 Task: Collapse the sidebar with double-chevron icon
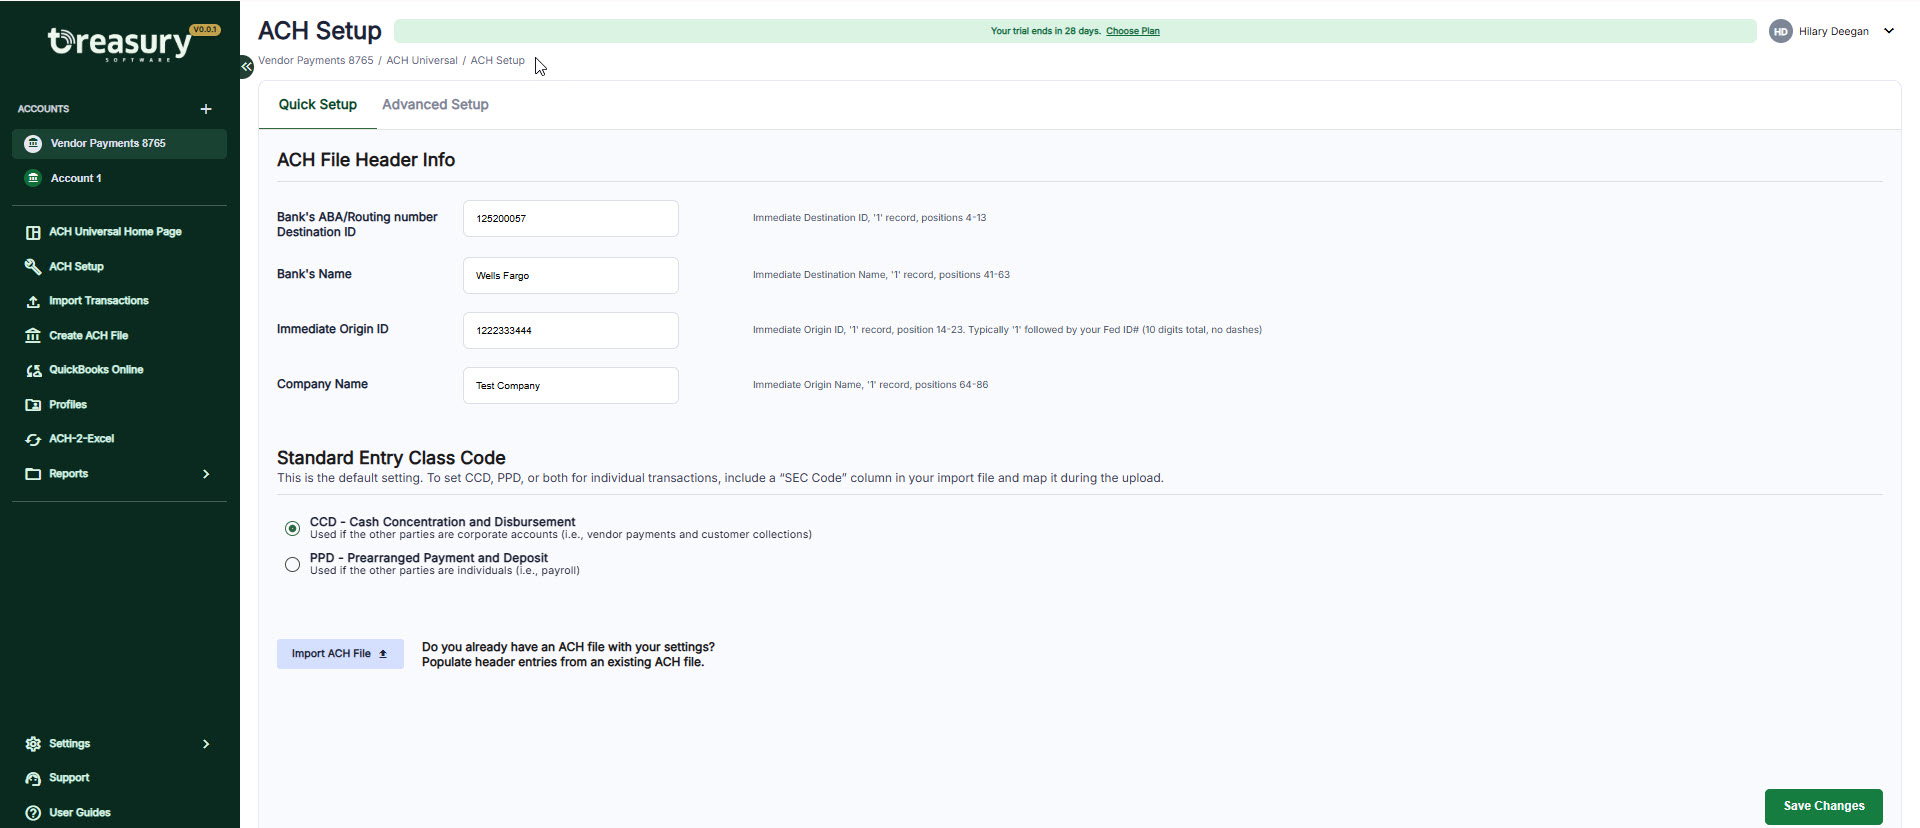click(x=246, y=66)
